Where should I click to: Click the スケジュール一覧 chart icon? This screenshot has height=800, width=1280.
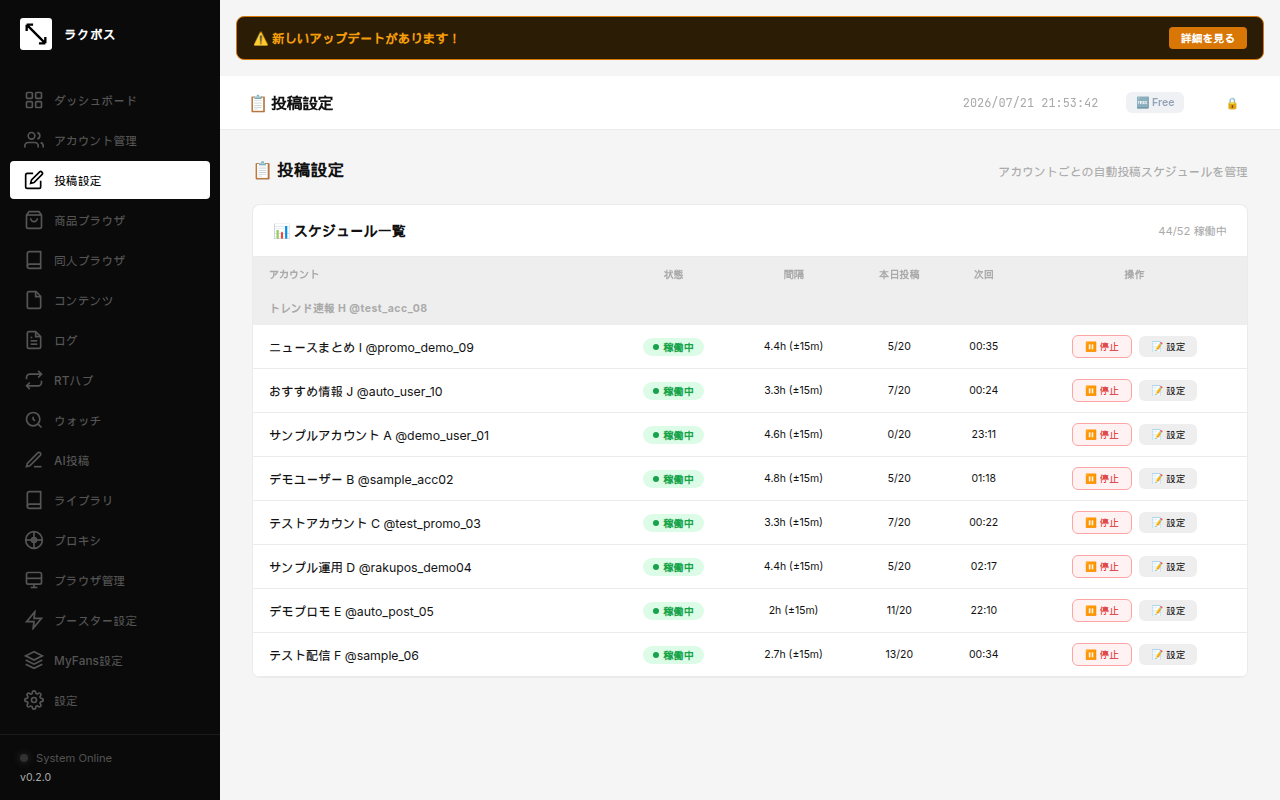point(281,231)
